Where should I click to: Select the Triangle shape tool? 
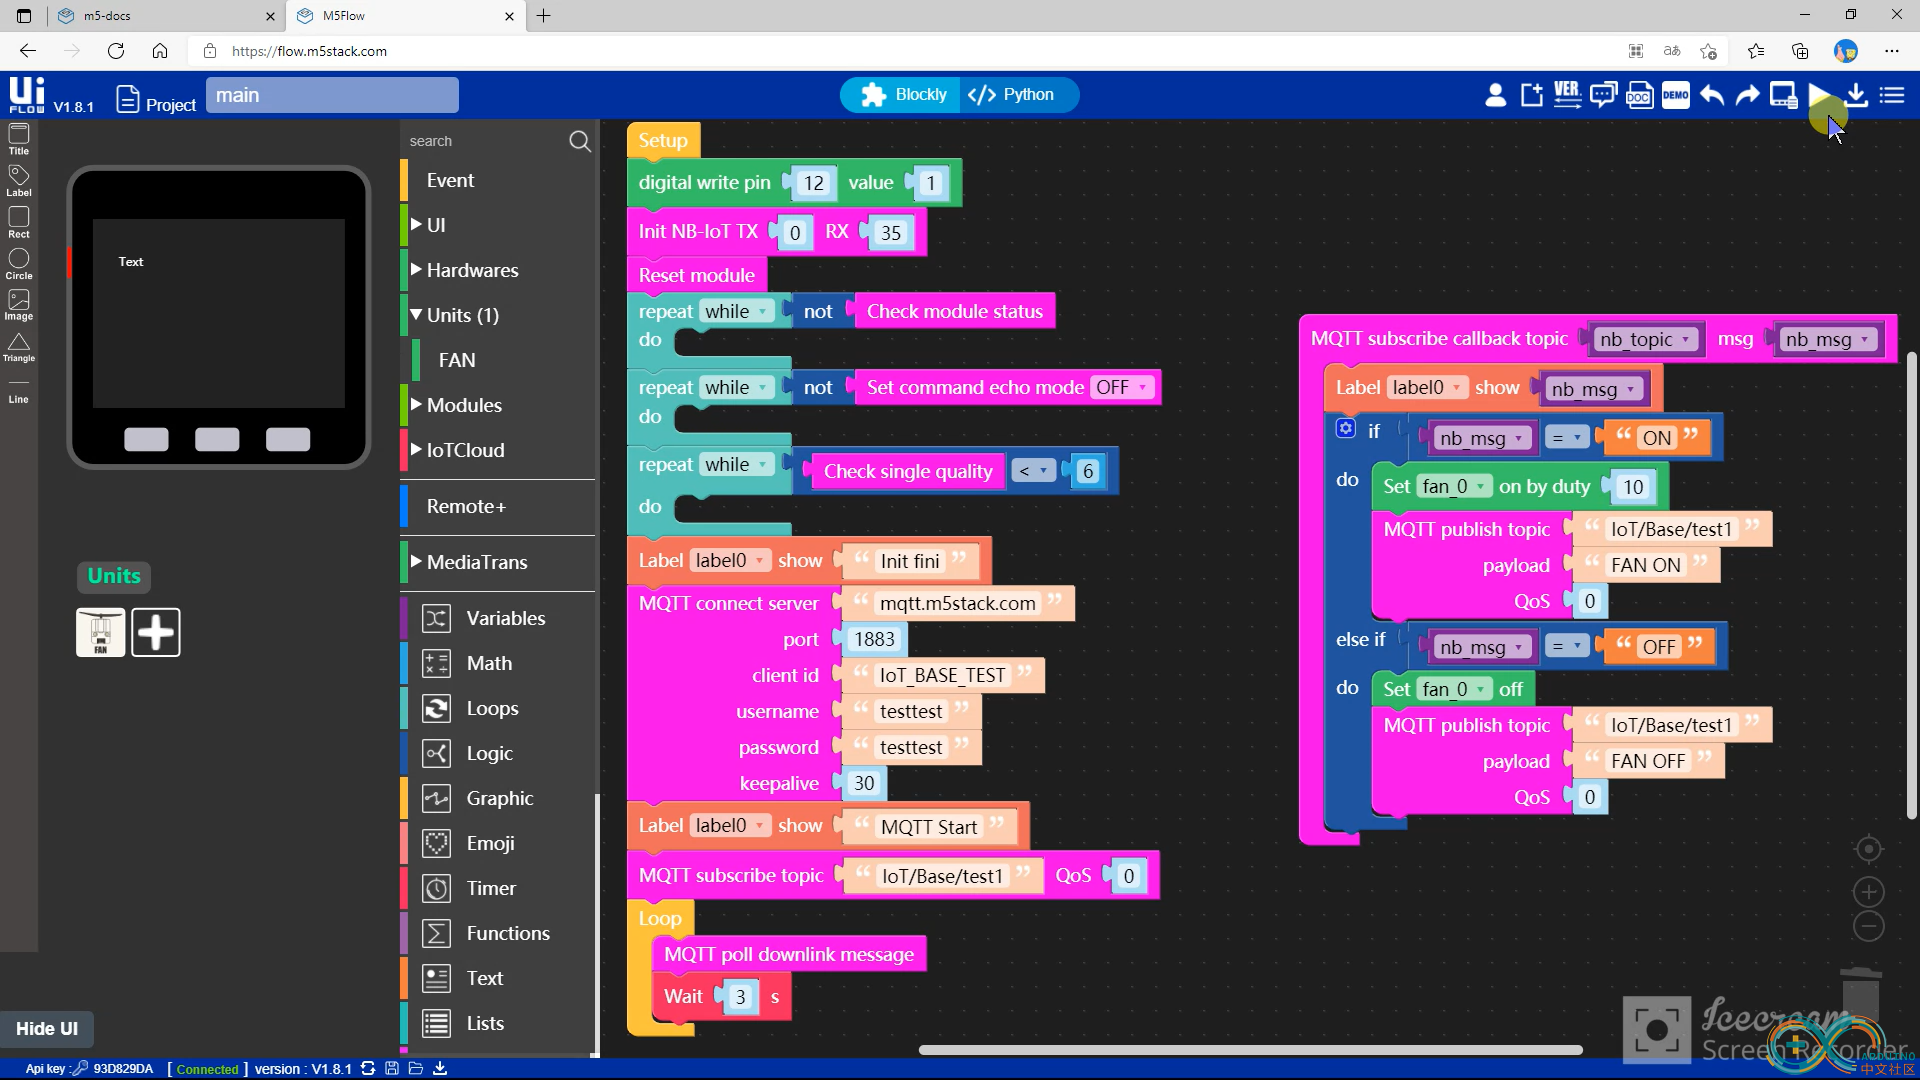click(x=19, y=347)
